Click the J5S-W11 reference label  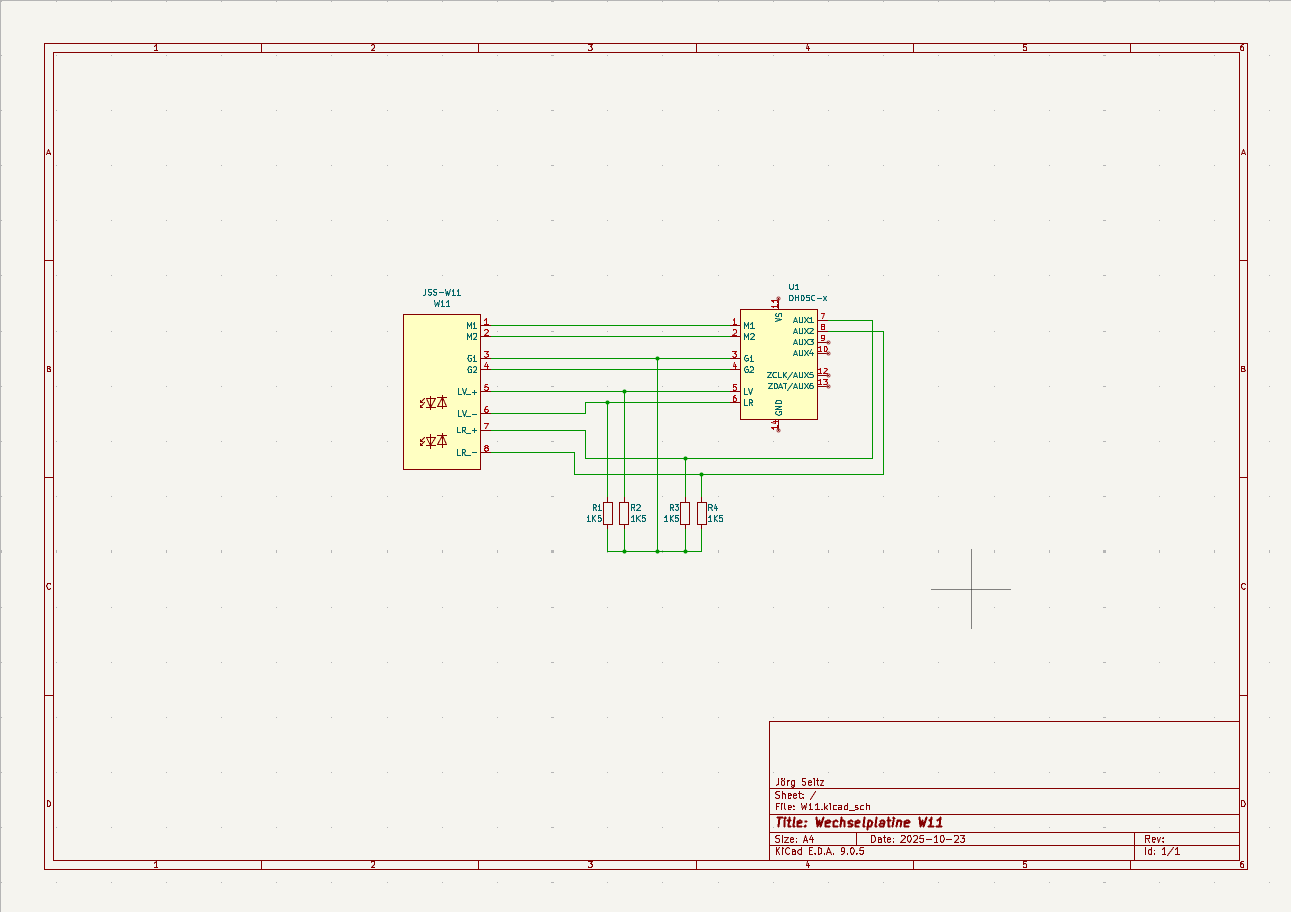(442, 293)
